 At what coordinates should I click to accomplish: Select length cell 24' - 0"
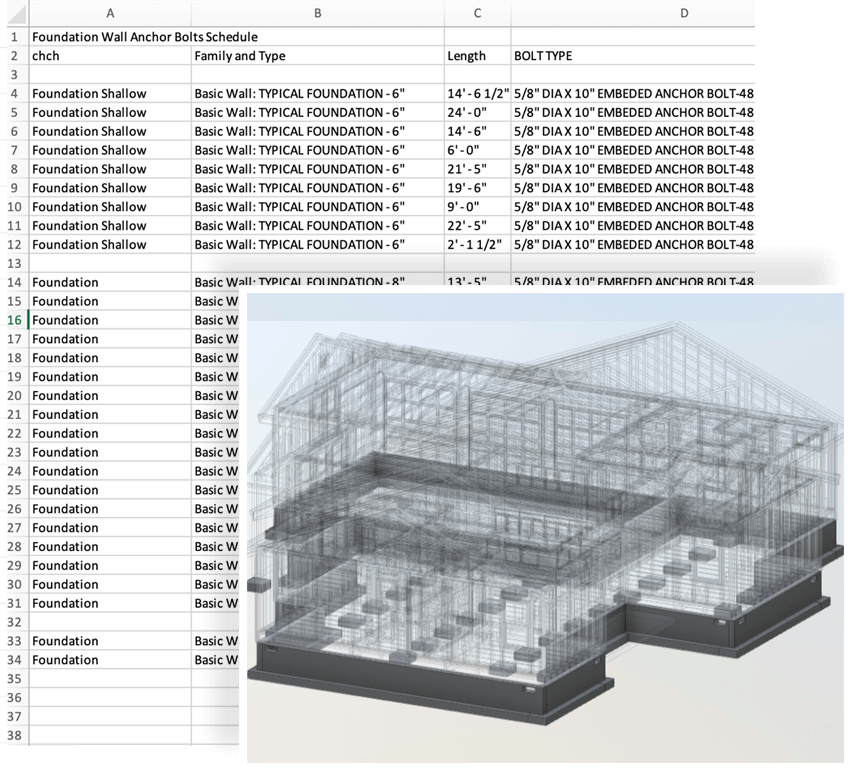[x=477, y=112]
